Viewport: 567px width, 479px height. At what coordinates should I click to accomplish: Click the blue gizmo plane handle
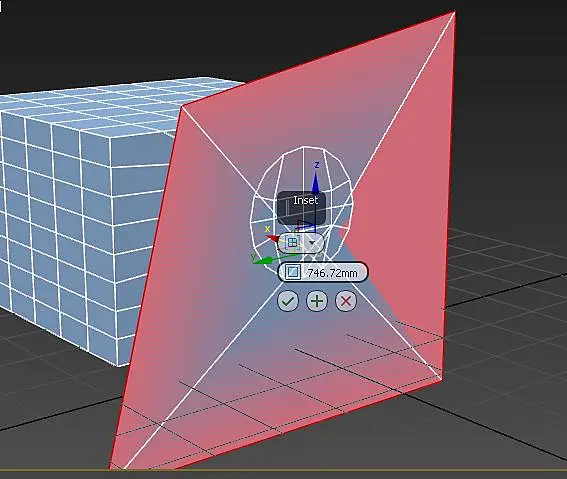click(x=306, y=225)
